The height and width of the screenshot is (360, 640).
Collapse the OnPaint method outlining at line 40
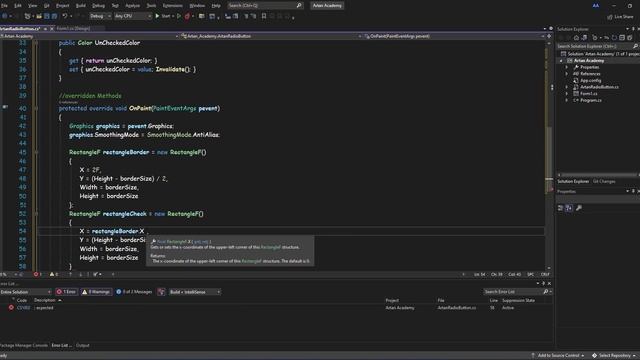36,109
